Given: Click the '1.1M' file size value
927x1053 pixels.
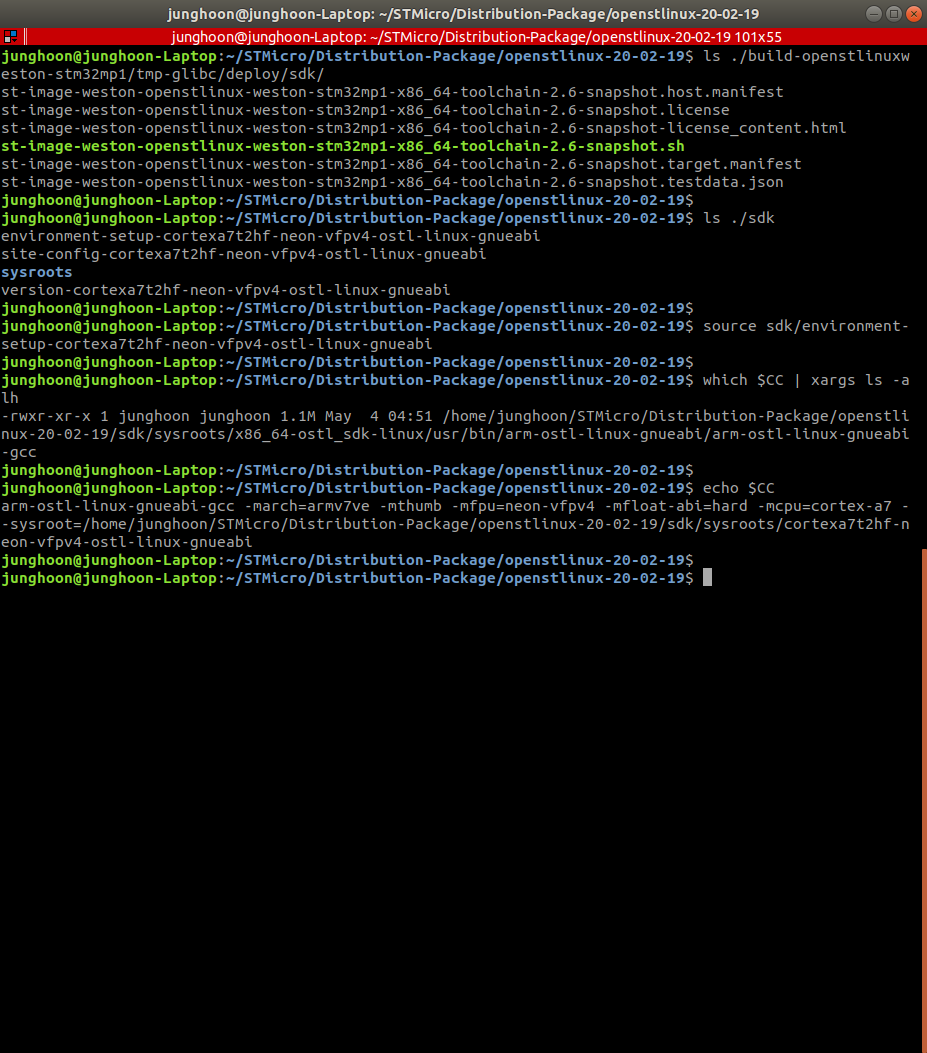Looking at the screenshot, I should 298,416.
